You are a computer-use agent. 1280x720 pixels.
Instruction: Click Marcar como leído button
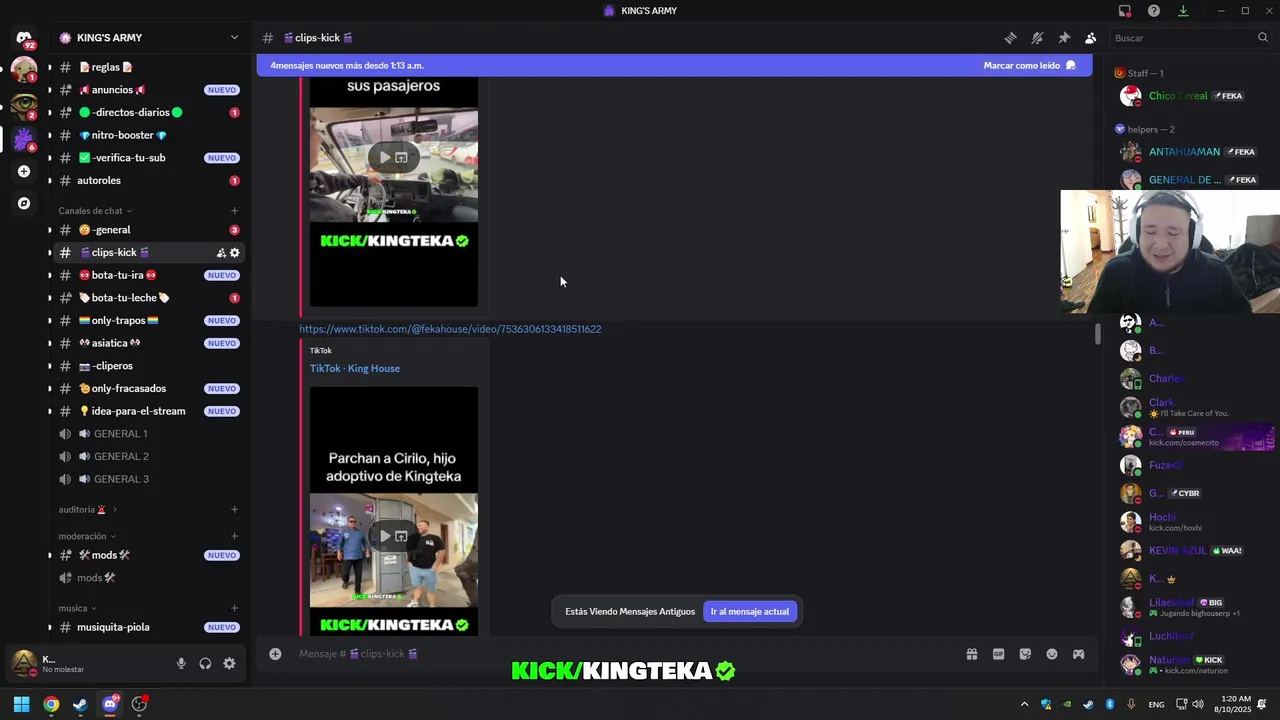[x=1029, y=66]
